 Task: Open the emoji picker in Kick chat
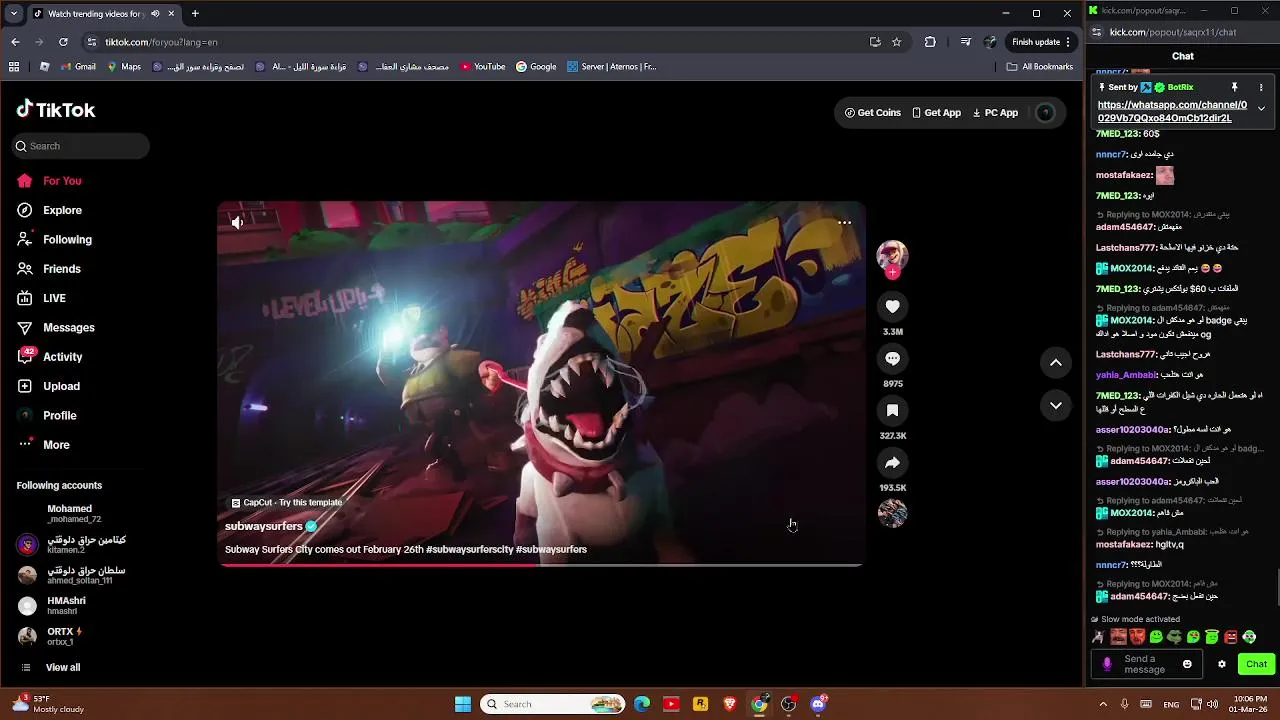pyautogui.click(x=1187, y=664)
